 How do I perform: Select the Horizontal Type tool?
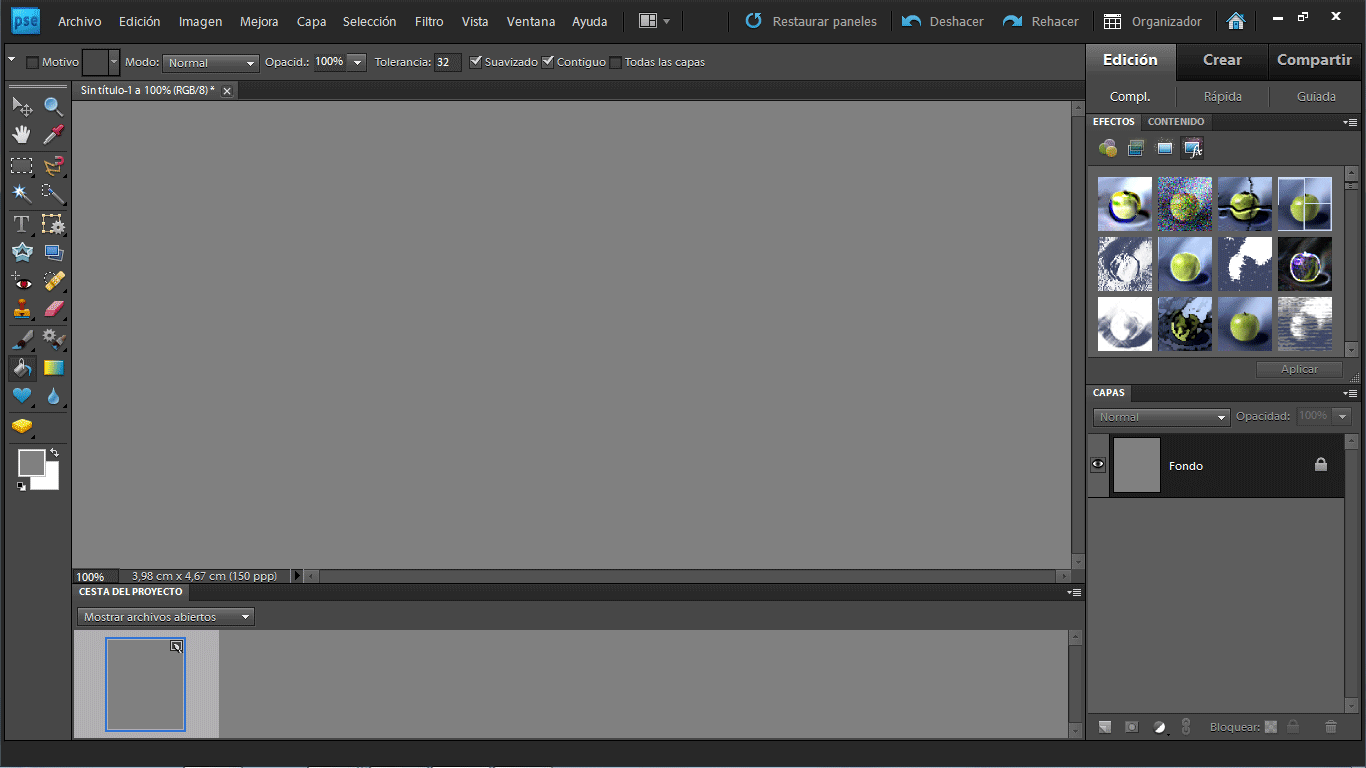[21, 224]
